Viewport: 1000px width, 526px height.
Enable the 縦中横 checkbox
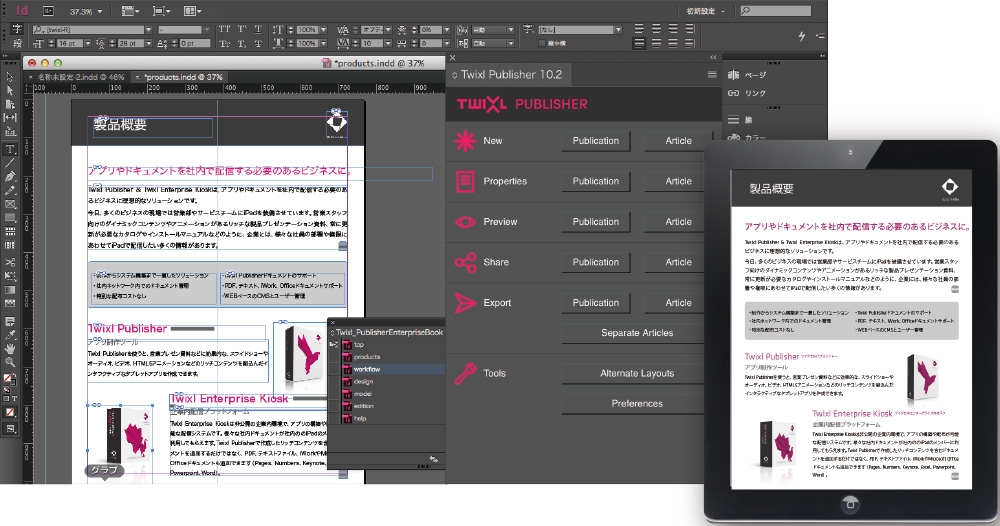tap(541, 43)
